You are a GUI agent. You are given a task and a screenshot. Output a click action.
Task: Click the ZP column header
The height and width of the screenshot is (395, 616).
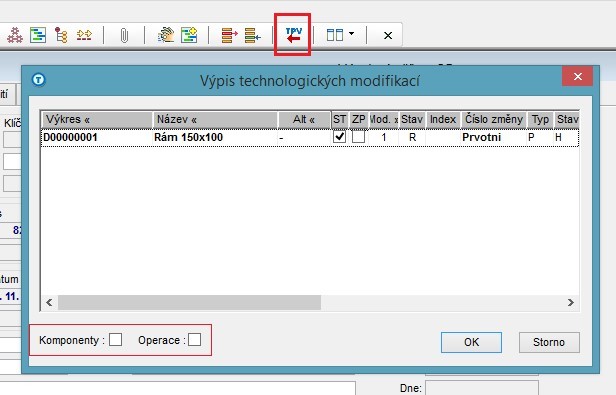tap(358, 119)
